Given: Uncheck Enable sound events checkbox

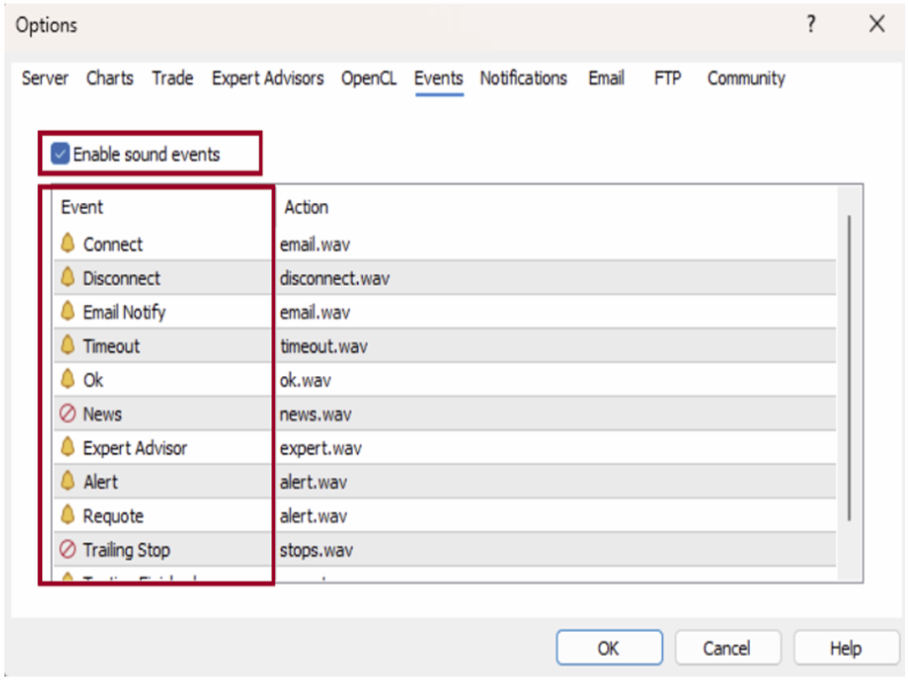Looking at the screenshot, I should point(61,154).
